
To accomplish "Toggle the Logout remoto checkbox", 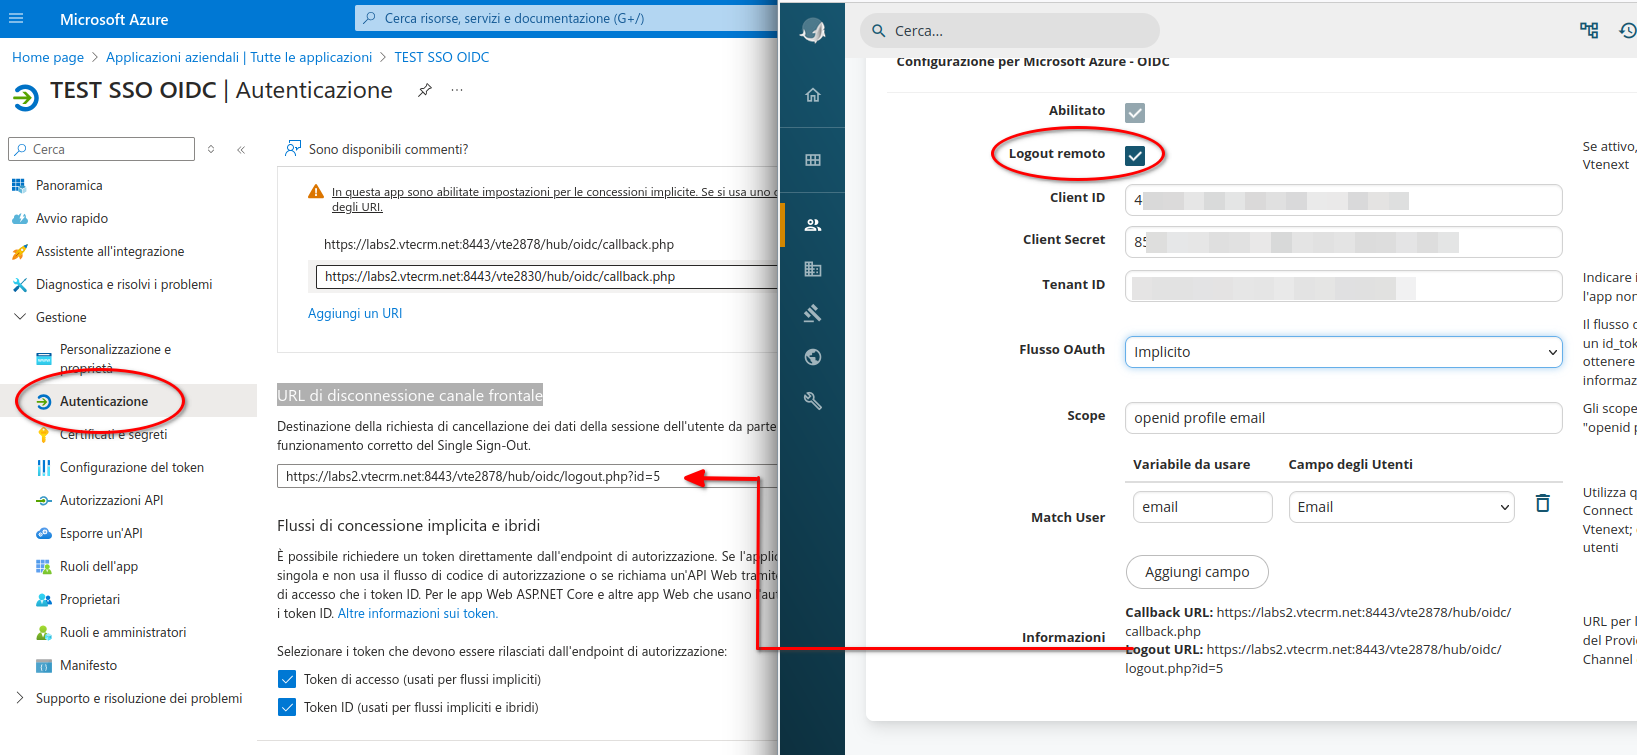I will [1135, 155].
